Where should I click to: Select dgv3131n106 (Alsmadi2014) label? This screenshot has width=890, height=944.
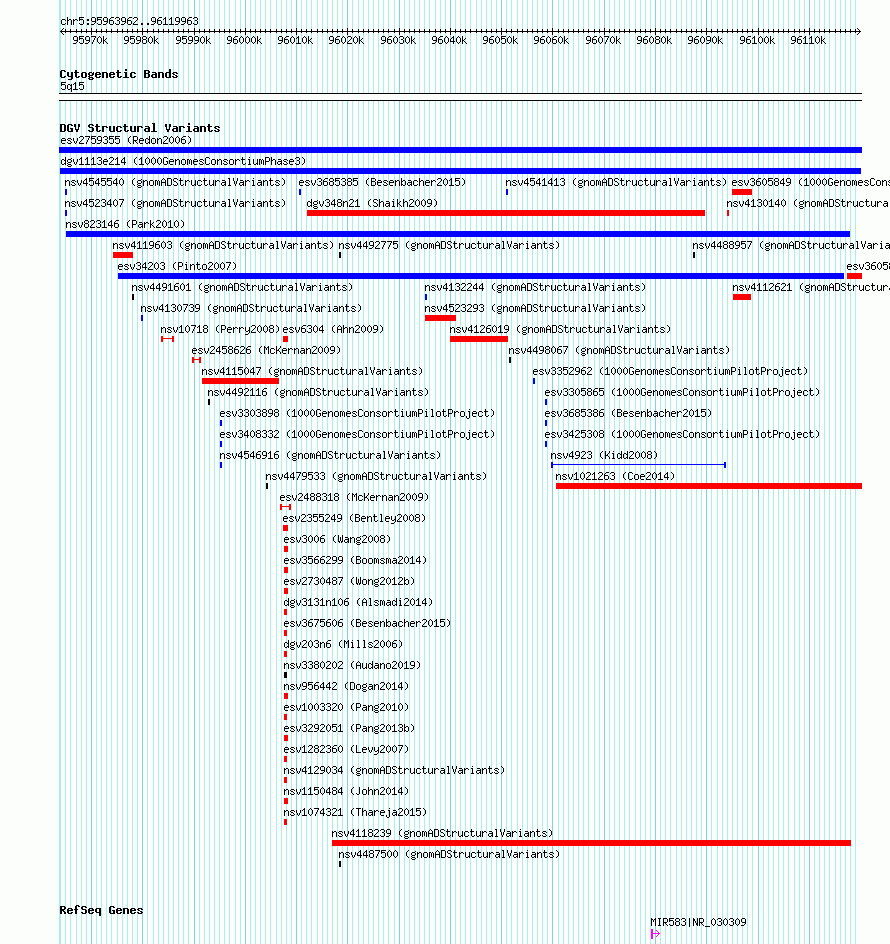[358, 603]
